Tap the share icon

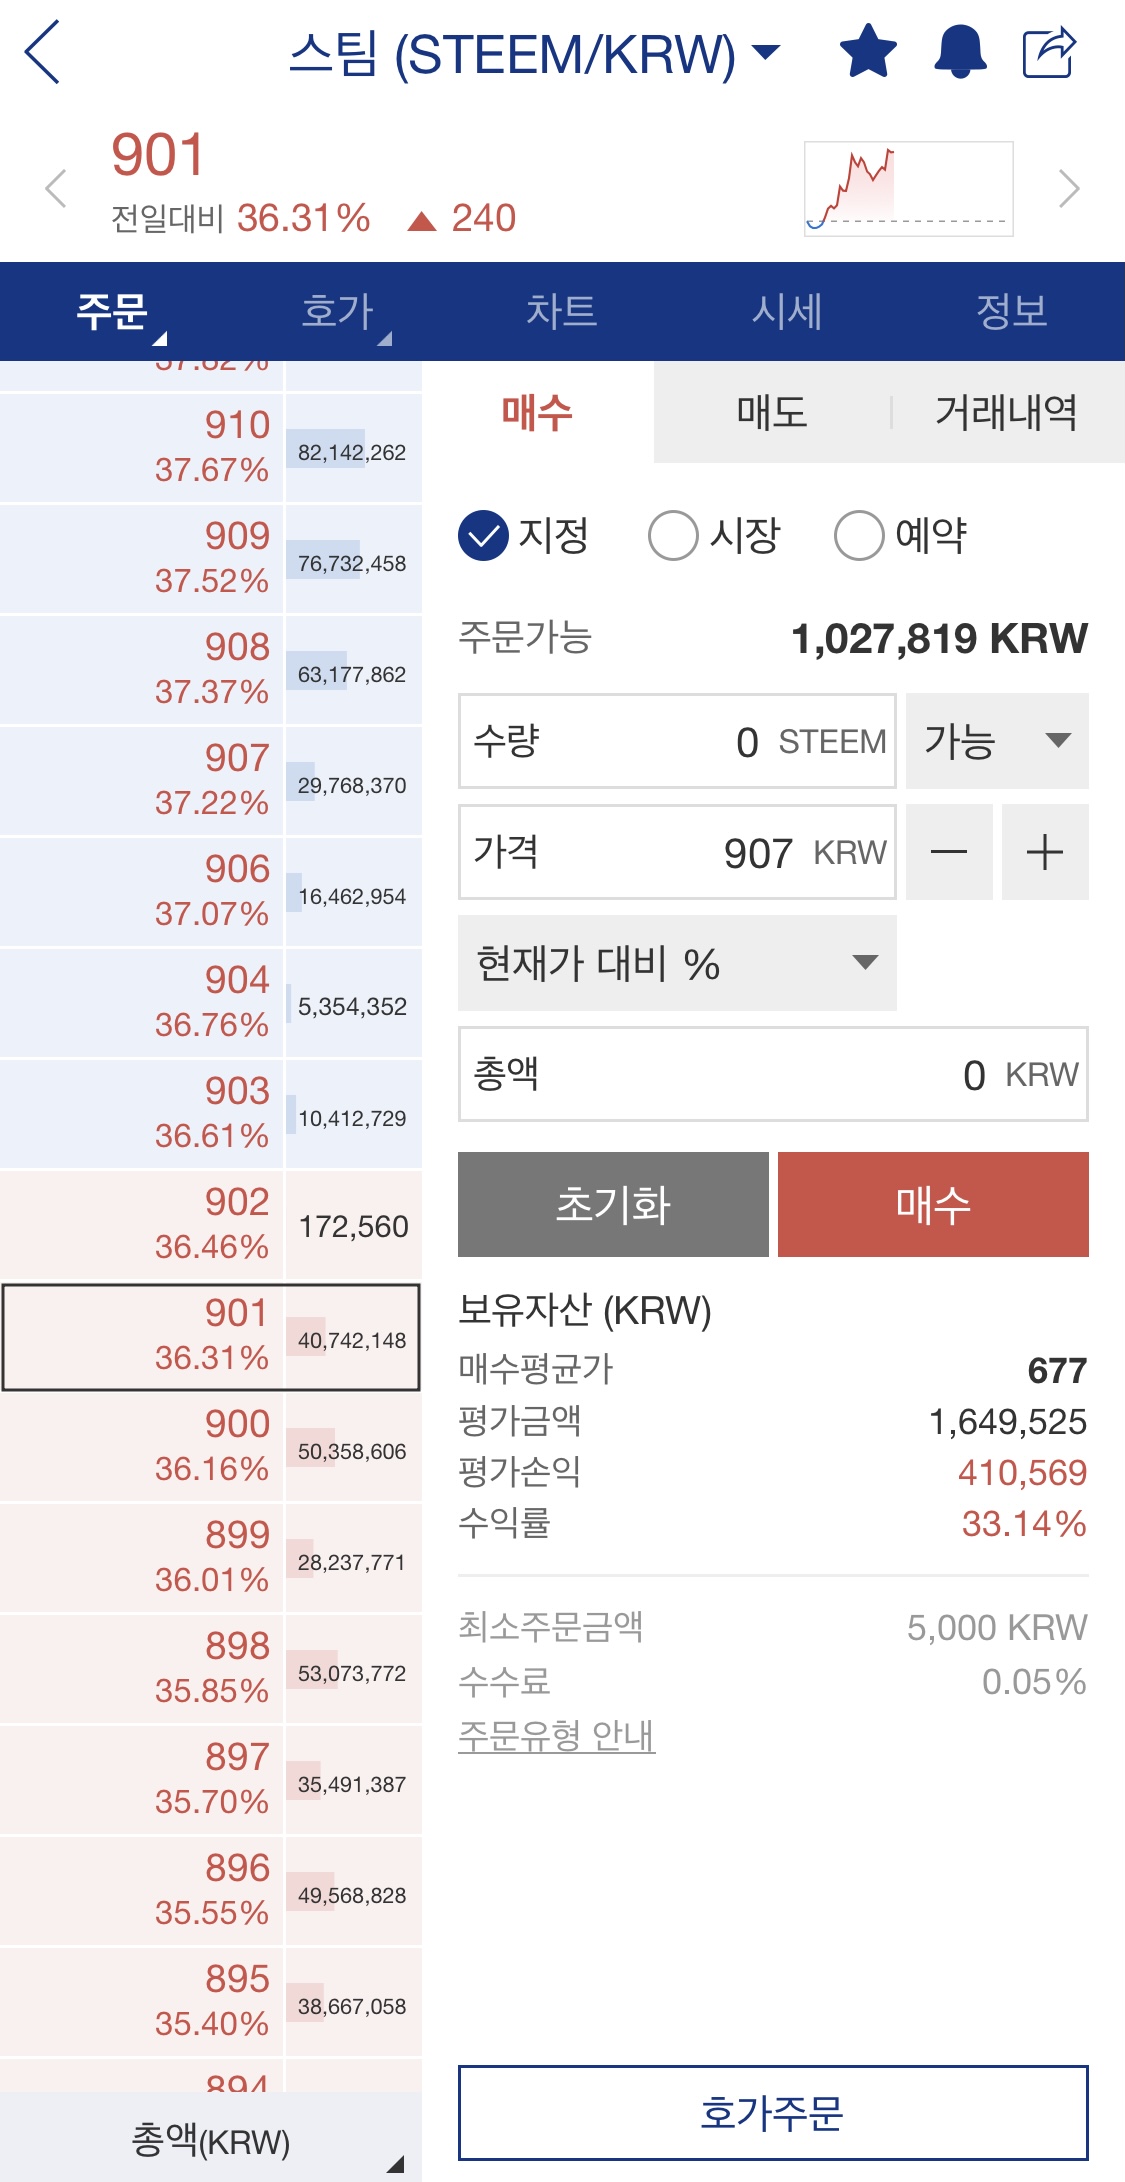[x=1049, y=51]
